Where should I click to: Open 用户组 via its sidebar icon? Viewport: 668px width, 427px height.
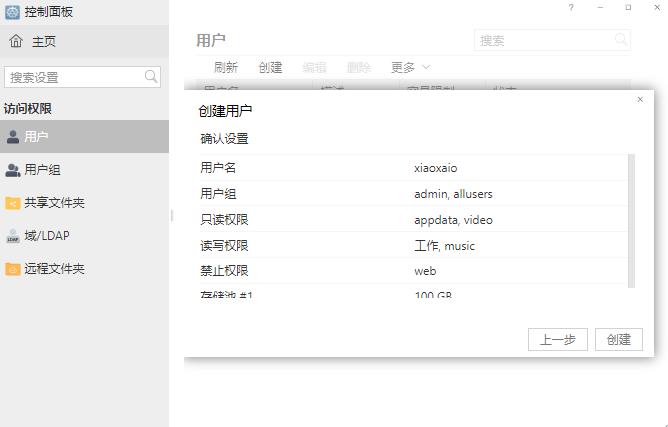(x=13, y=170)
